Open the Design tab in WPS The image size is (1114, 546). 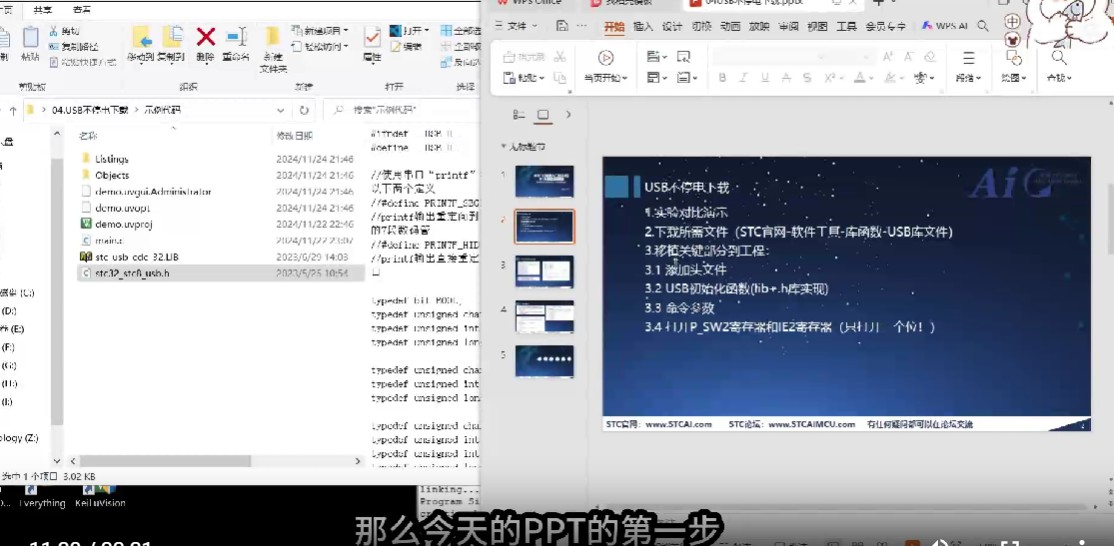click(672, 26)
